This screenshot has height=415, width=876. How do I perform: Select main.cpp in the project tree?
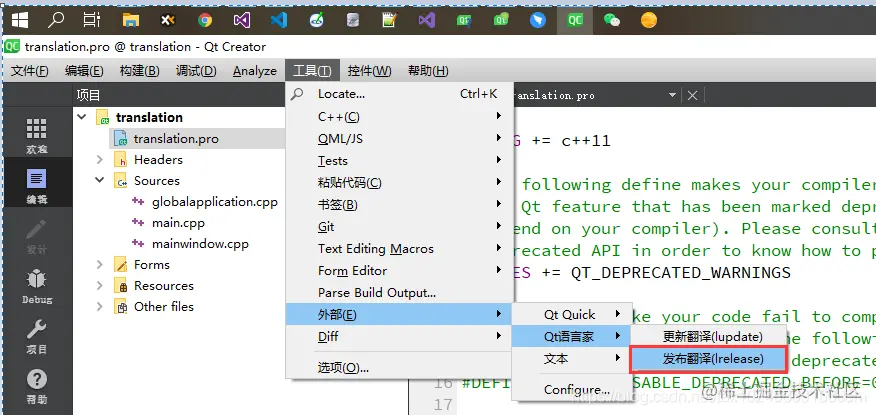pyautogui.click(x=178, y=223)
